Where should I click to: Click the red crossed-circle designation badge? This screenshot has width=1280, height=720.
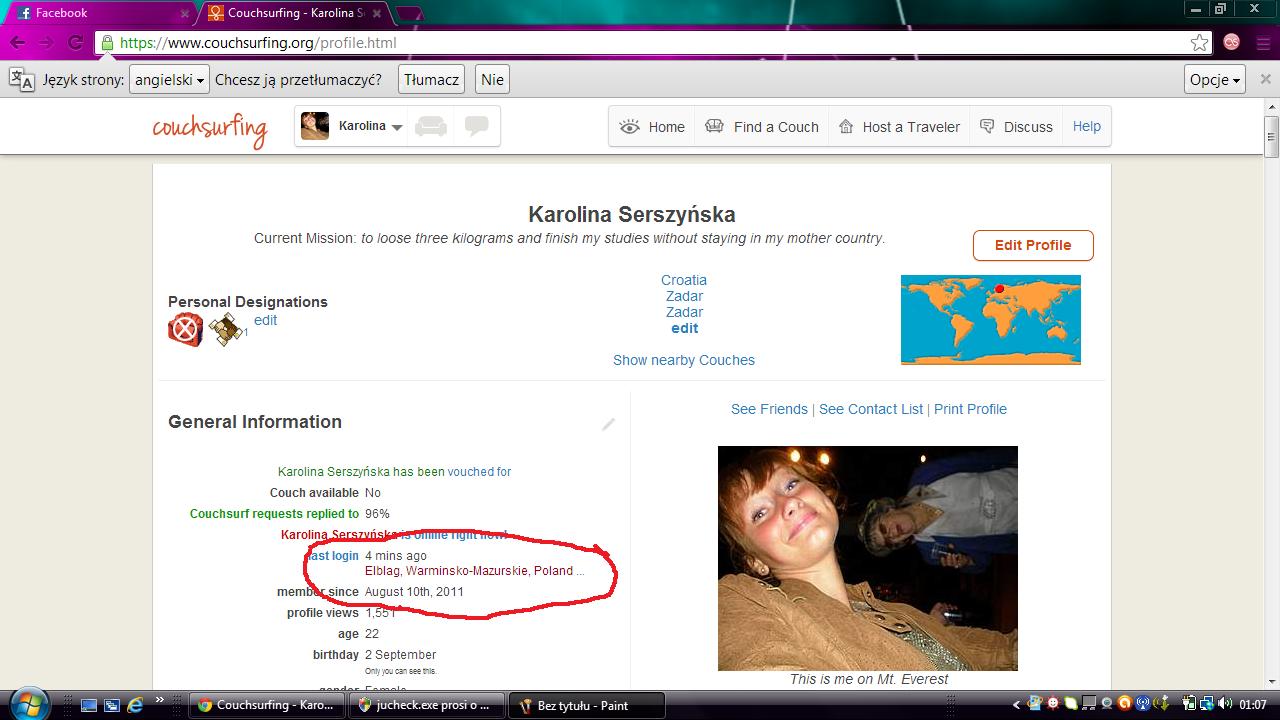click(x=185, y=329)
